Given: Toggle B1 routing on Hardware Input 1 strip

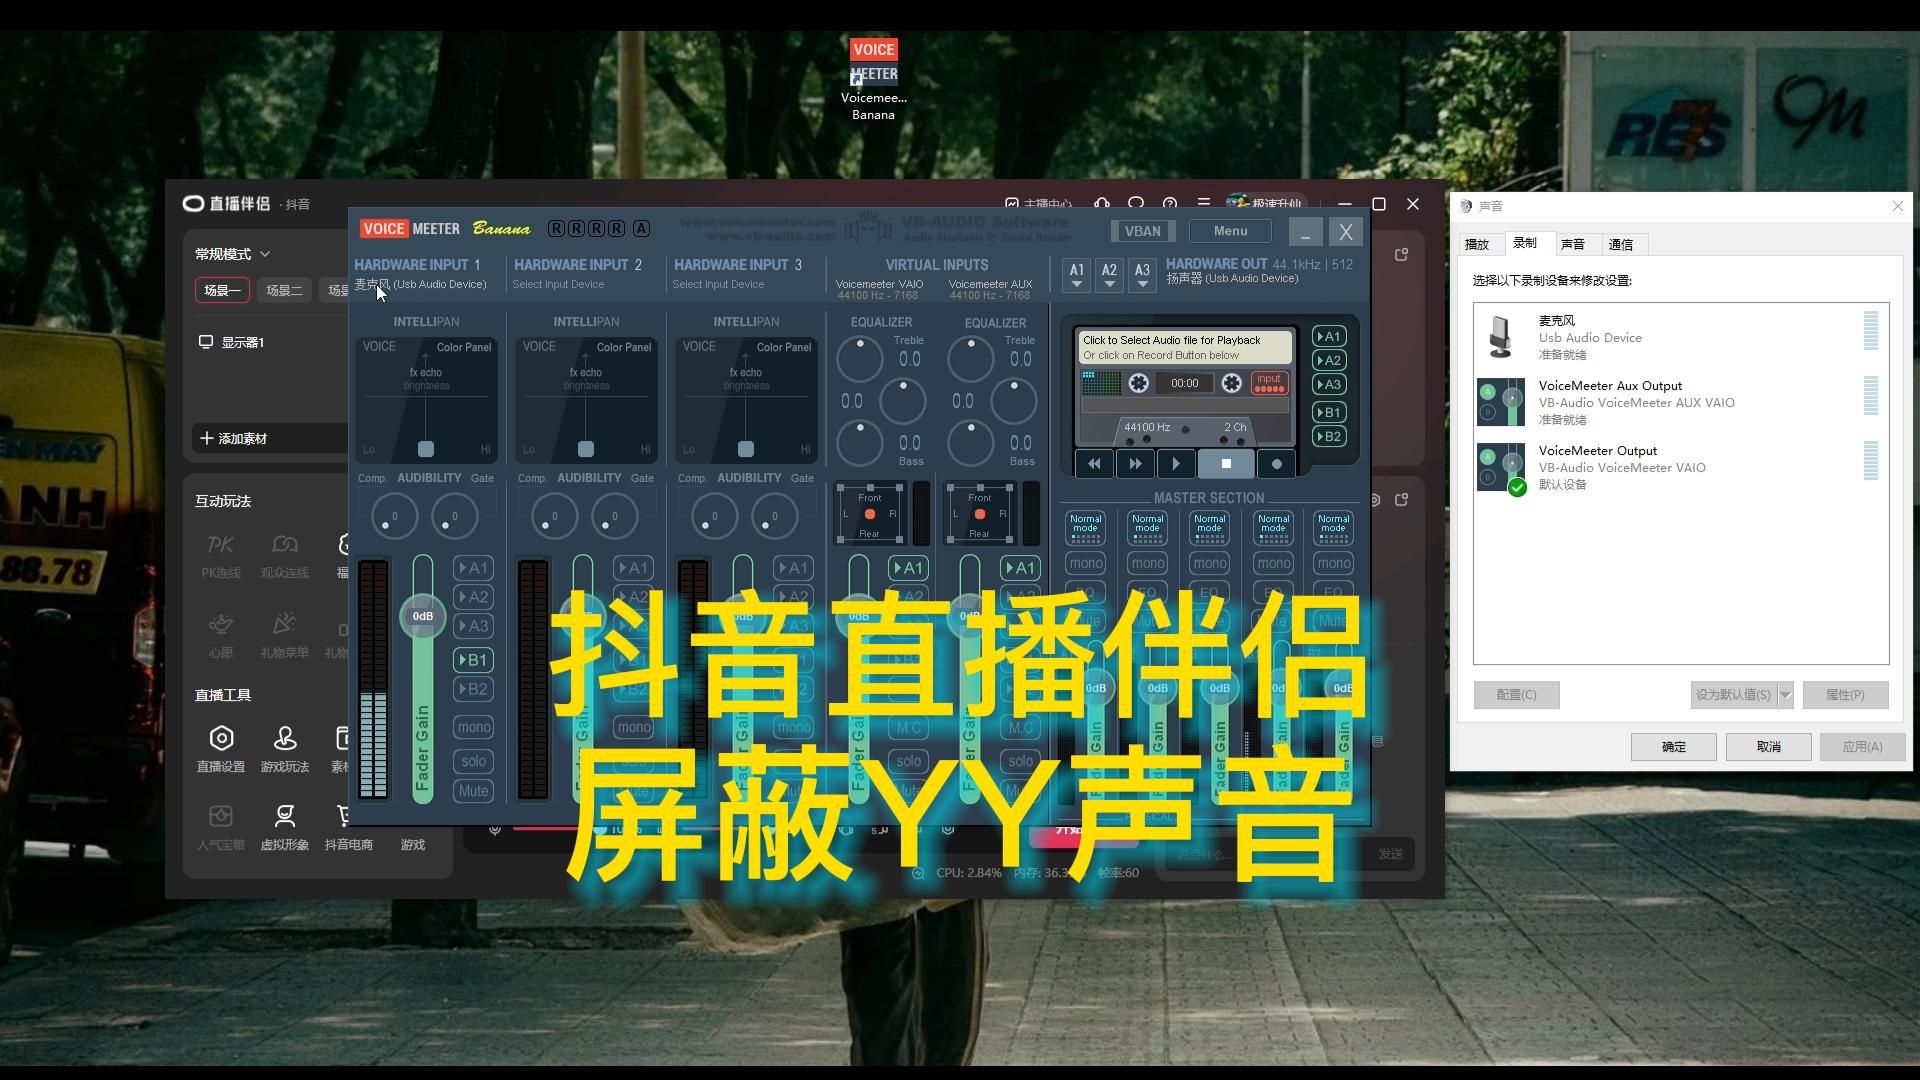Looking at the screenshot, I should [473, 660].
